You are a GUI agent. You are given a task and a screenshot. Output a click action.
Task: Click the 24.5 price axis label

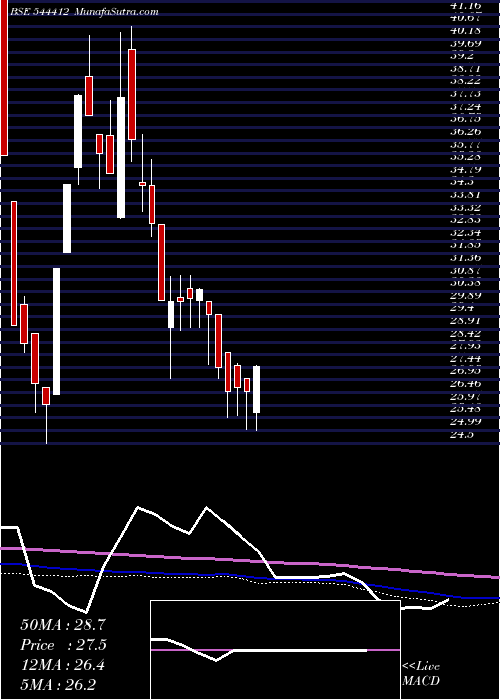pos(462,435)
